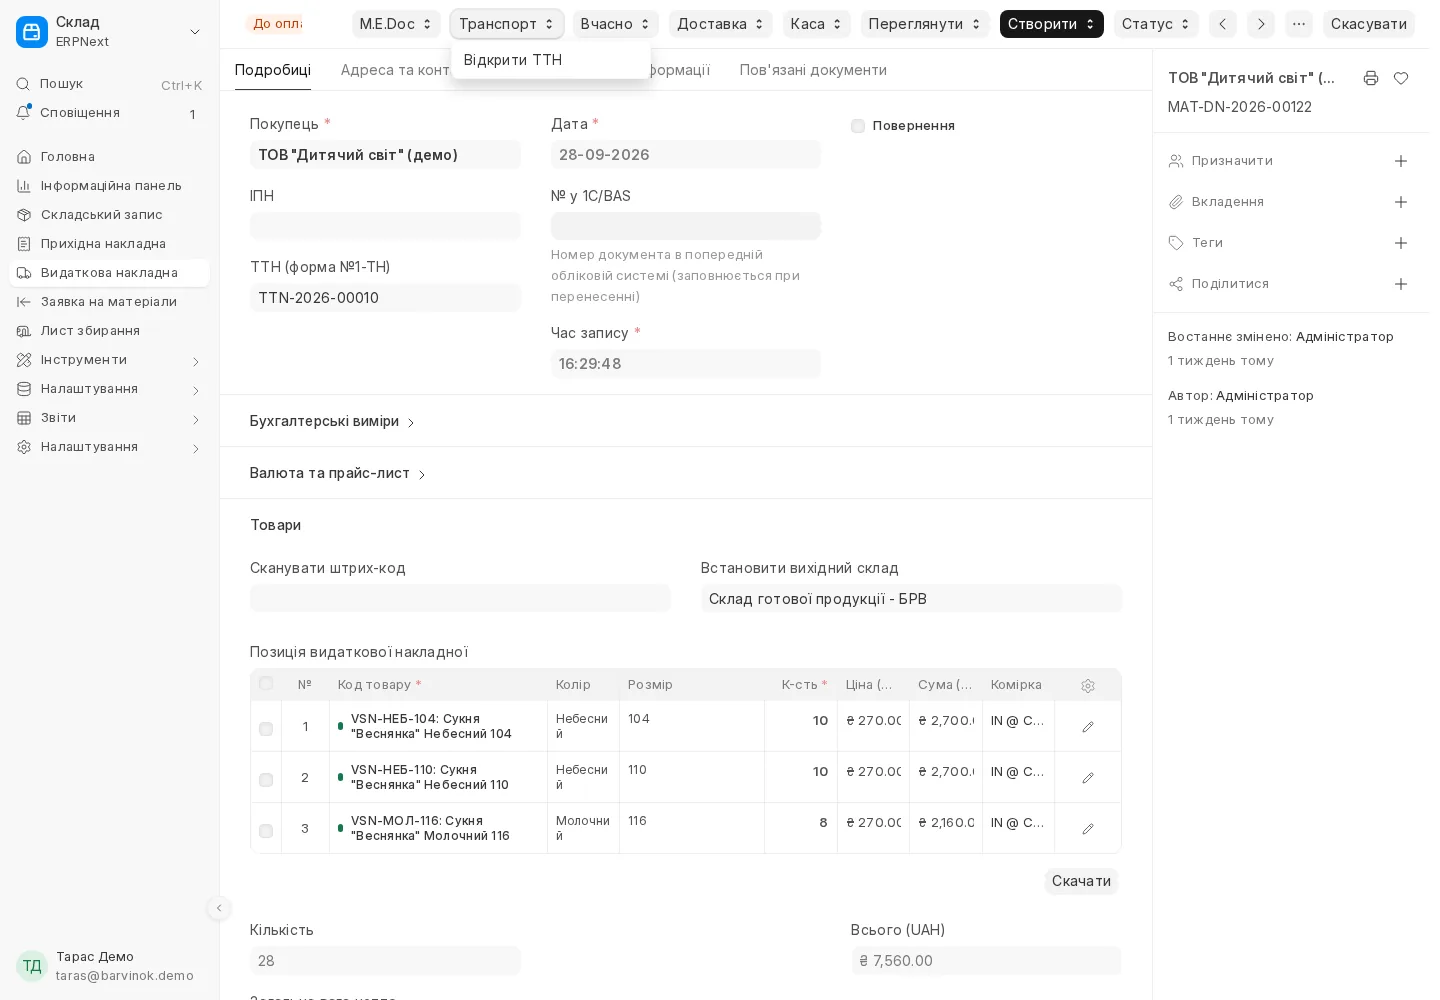This screenshot has height=1000, width=1440.
Task: Open the Створити dropdown
Action: tap(1051, 24)
